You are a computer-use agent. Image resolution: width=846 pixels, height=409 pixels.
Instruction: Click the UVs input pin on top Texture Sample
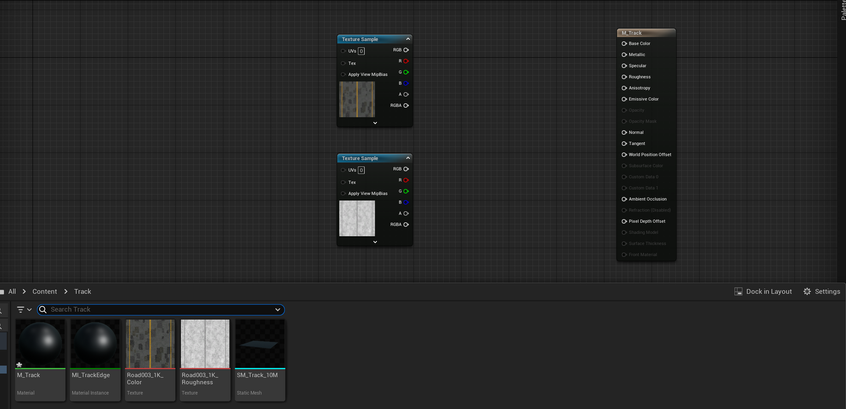[x=344, y=51]
